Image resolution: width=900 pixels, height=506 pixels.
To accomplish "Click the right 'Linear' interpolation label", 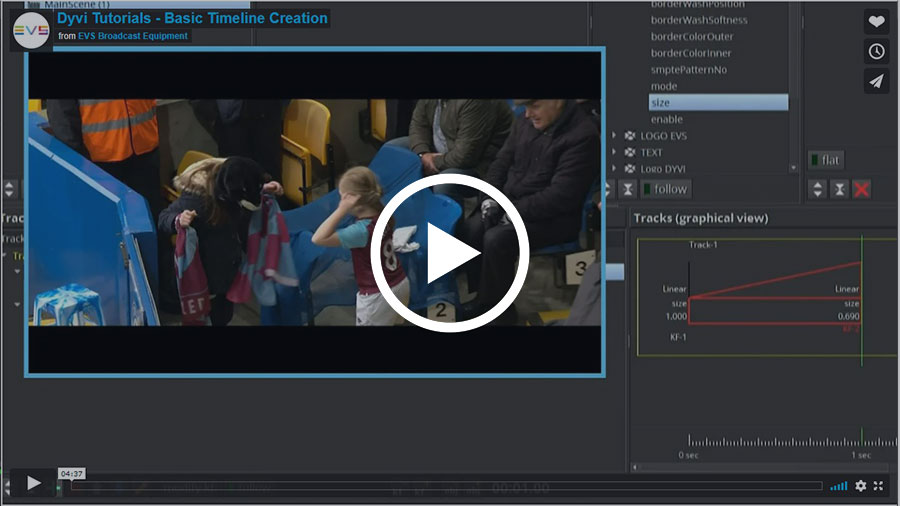I will (x=847, y=289).
